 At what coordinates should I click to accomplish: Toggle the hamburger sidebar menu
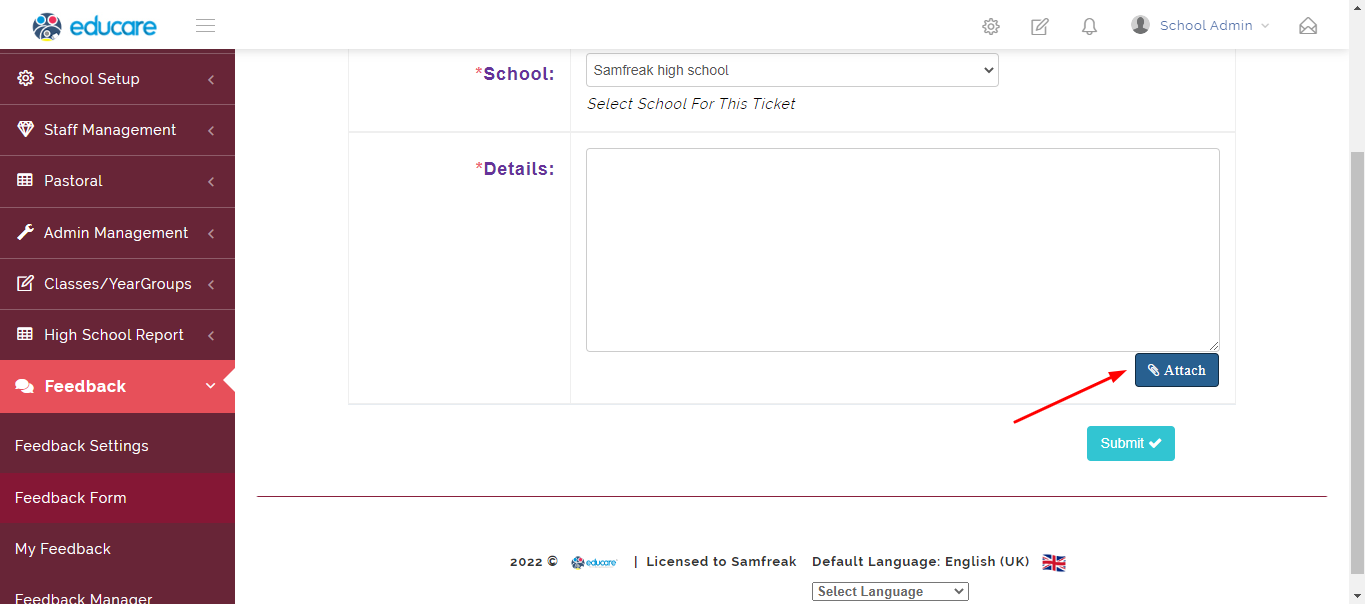206,26
